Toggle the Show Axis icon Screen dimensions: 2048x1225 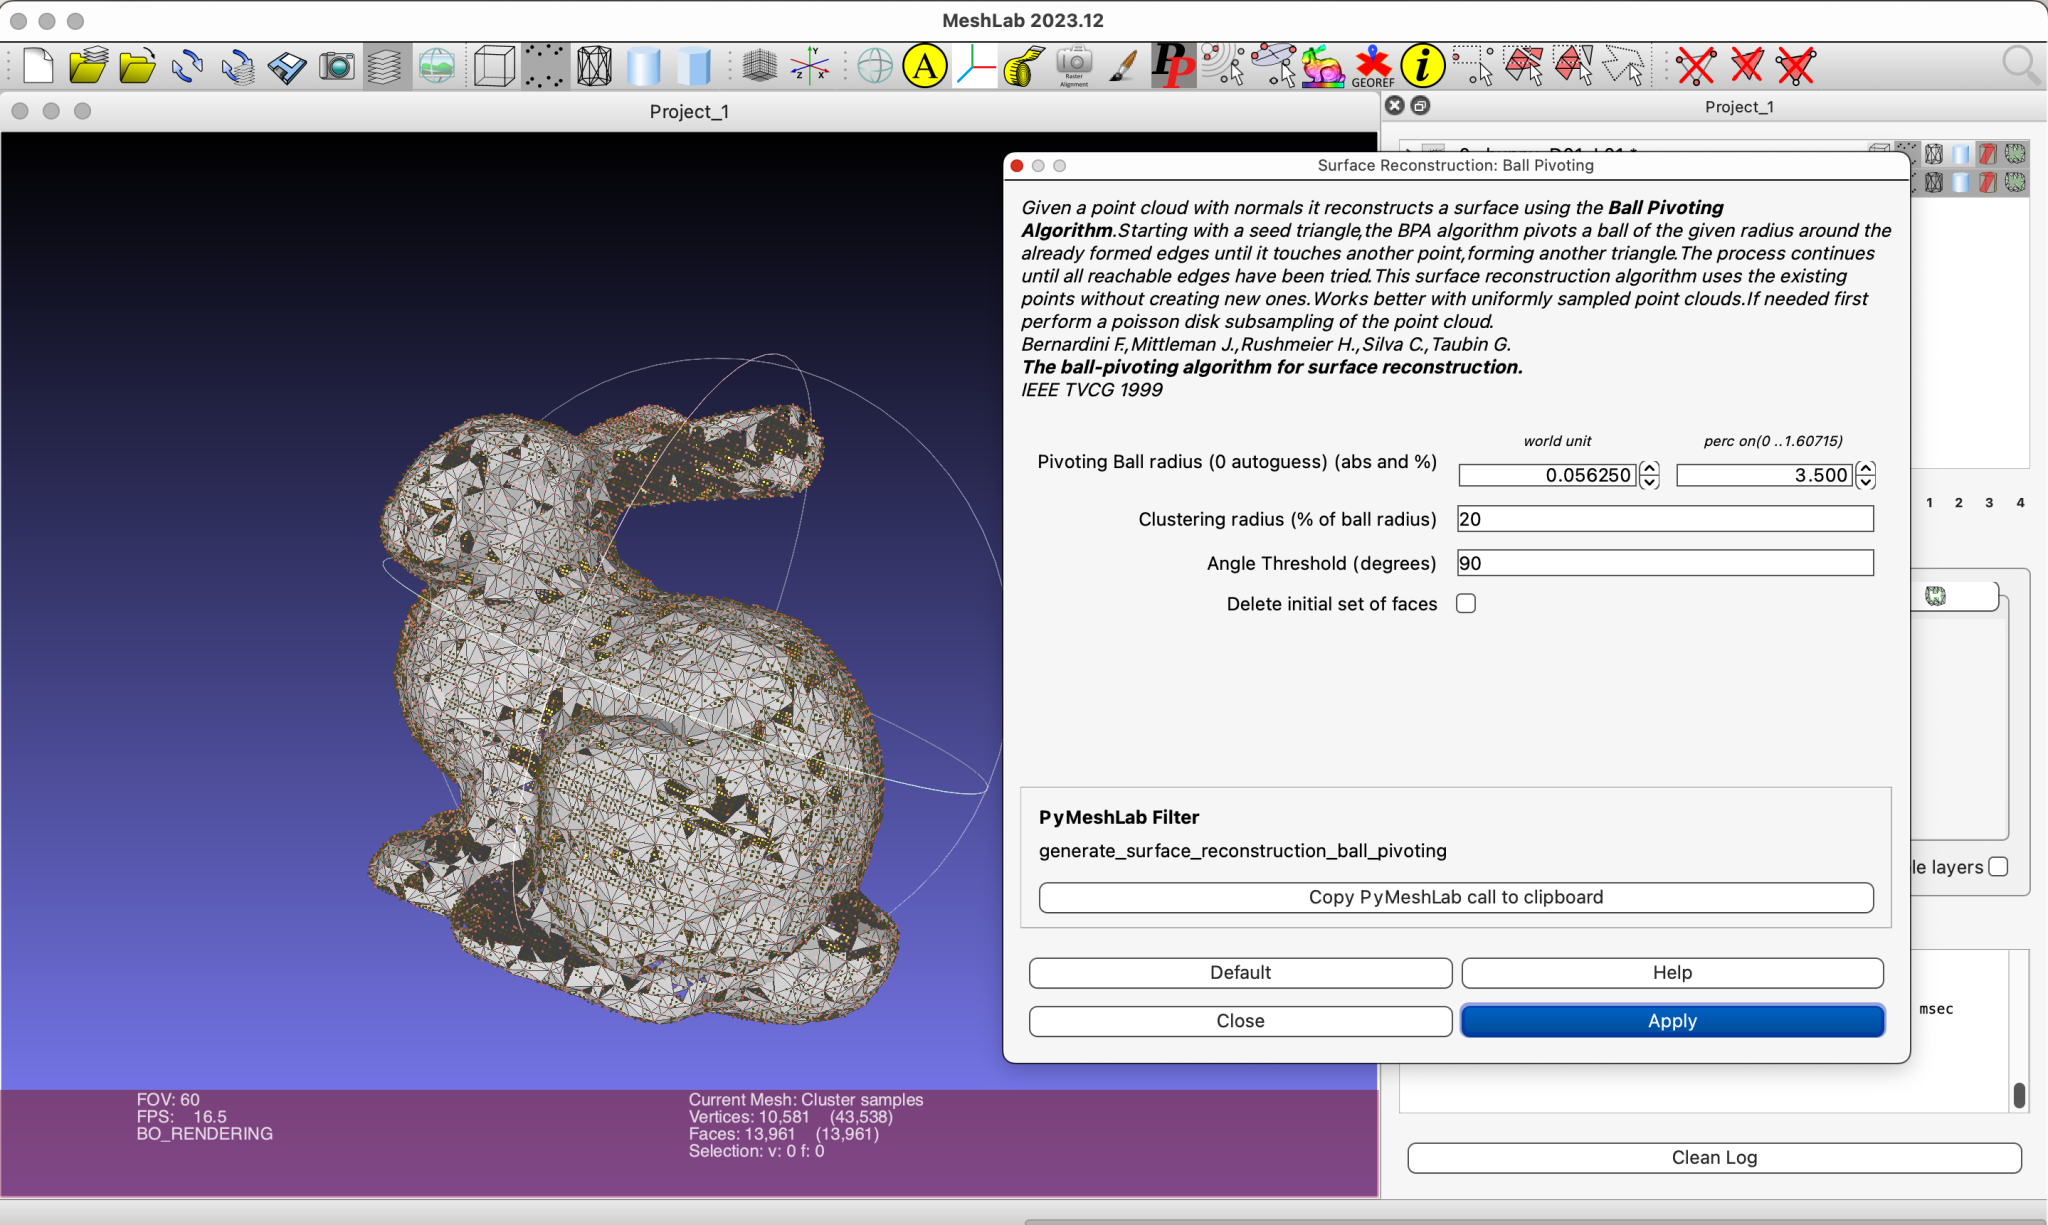pos(809,67)
